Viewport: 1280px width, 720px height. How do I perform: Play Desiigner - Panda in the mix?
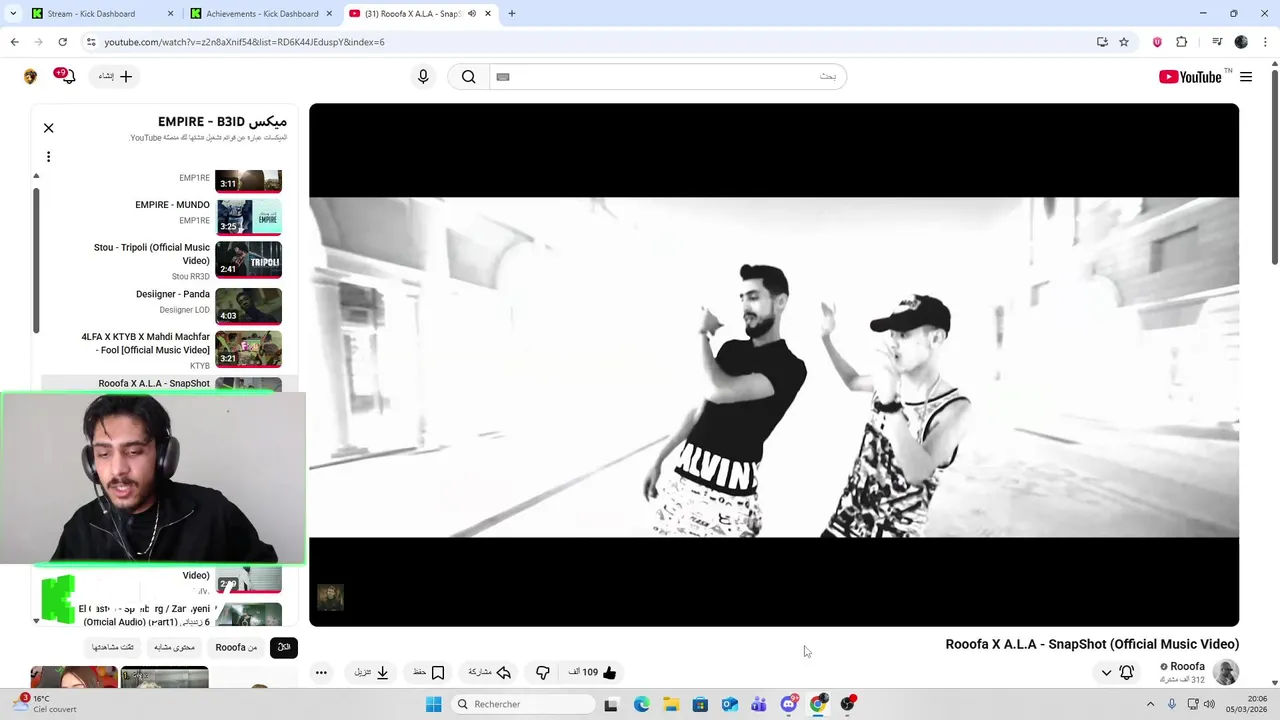248,306
